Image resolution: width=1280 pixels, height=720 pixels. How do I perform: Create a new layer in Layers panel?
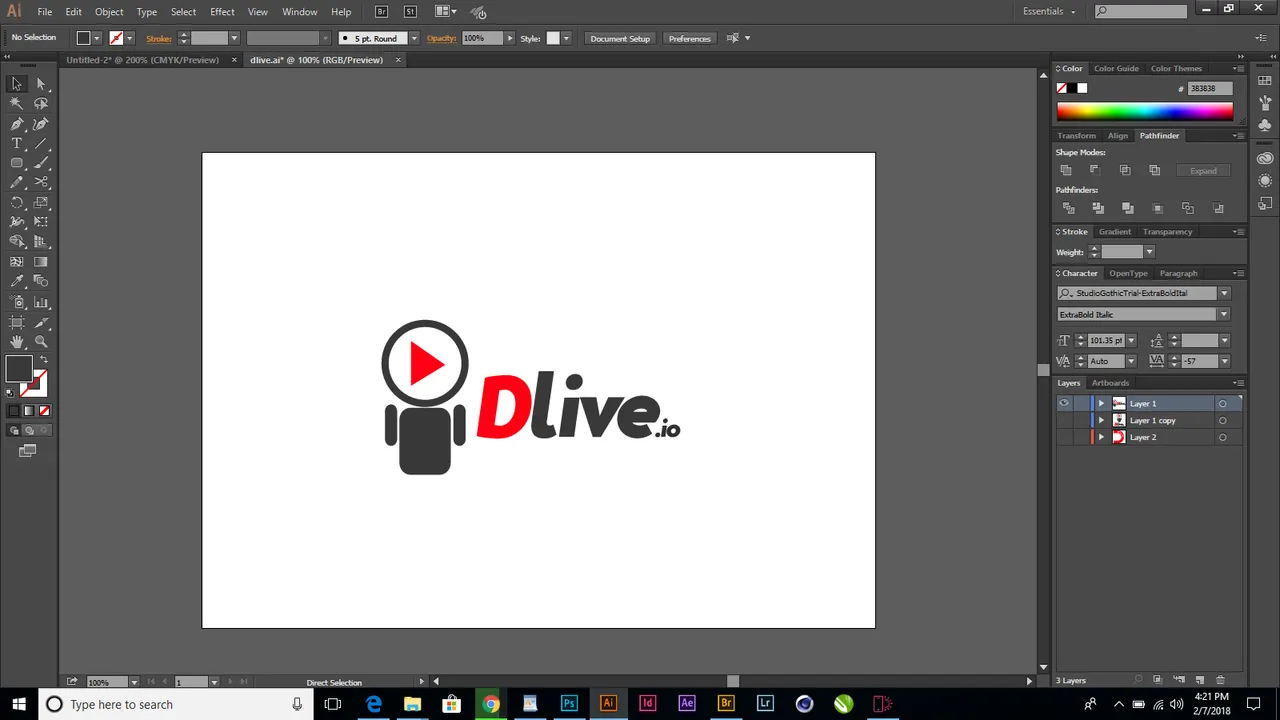point(1200,680)
